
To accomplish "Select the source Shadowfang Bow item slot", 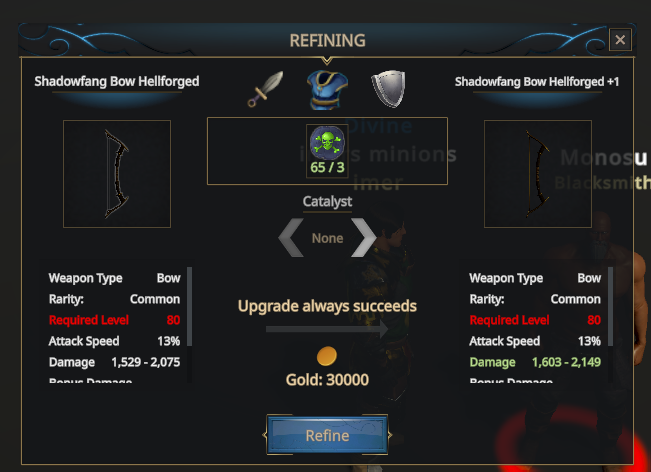I will click(117, 174).
